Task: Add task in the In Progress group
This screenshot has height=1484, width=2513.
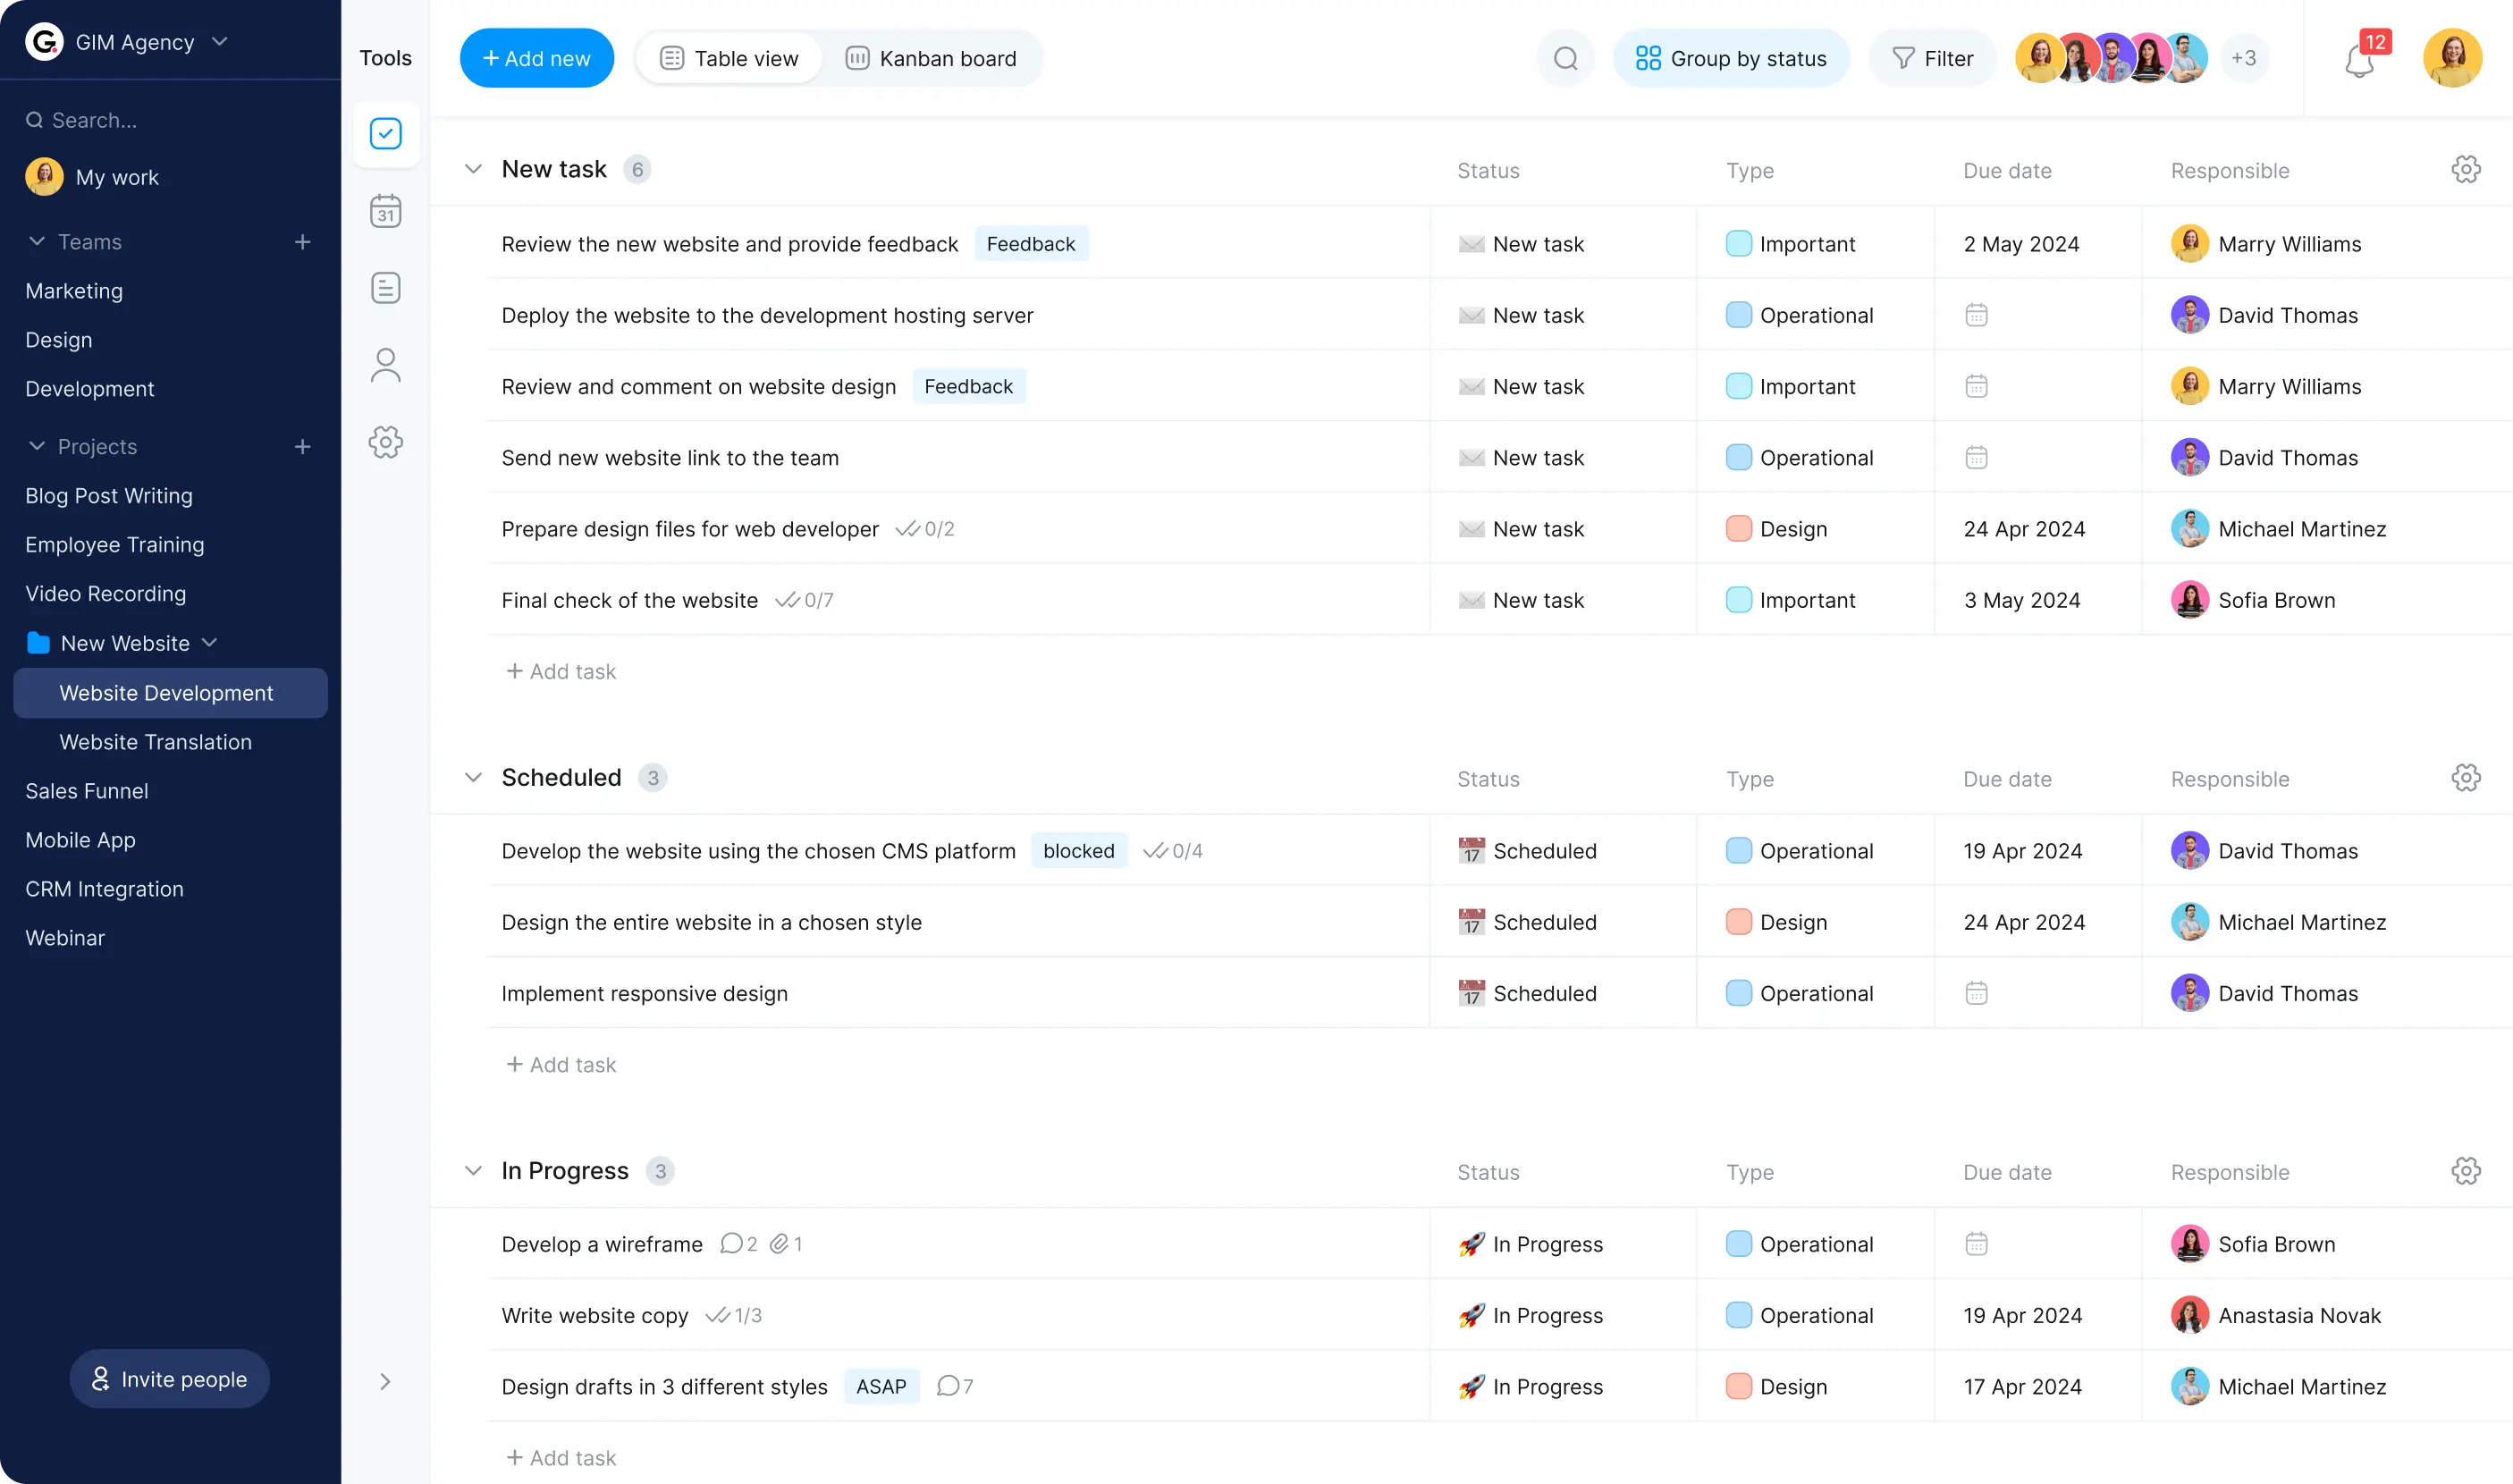Action: coord(561,1458)
